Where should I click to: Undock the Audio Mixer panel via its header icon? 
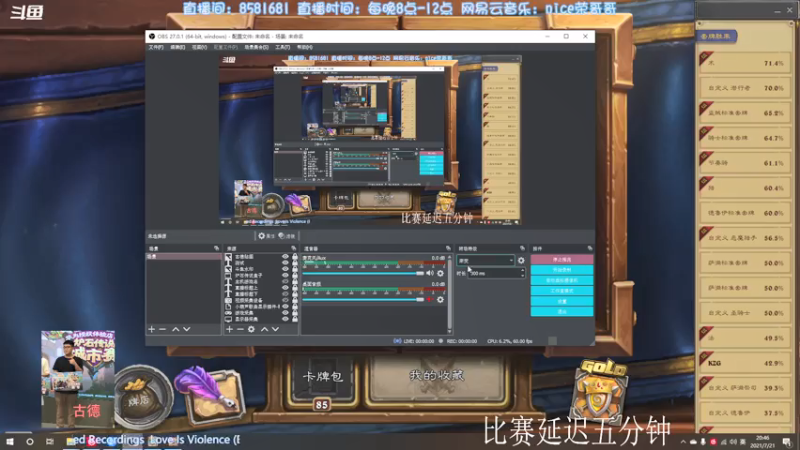pyautogui.click(x=448, y=248)
